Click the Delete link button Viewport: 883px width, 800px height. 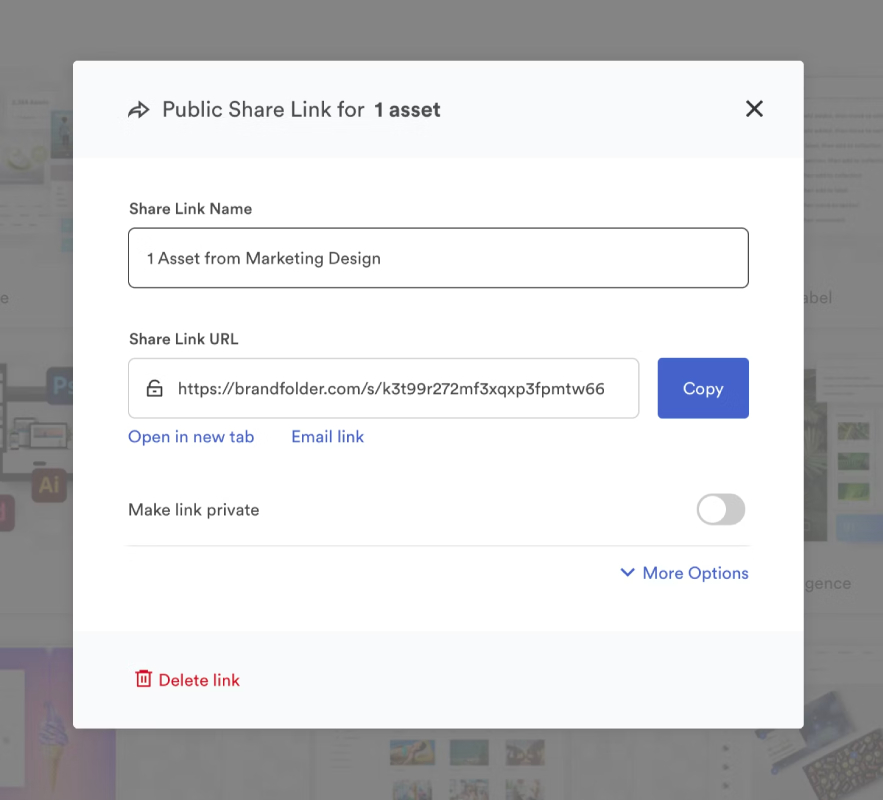click(x=188, y=680)
